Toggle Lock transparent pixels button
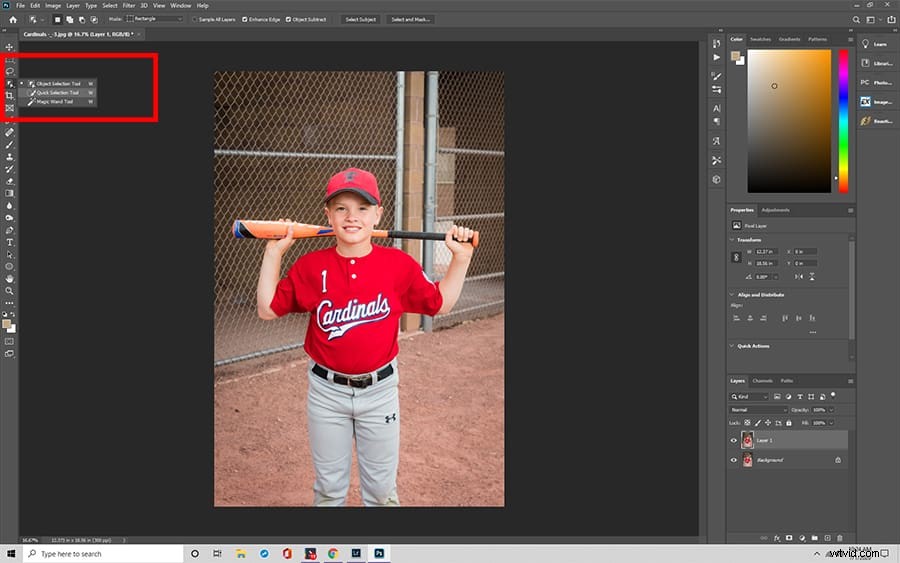 pos(747,423)
